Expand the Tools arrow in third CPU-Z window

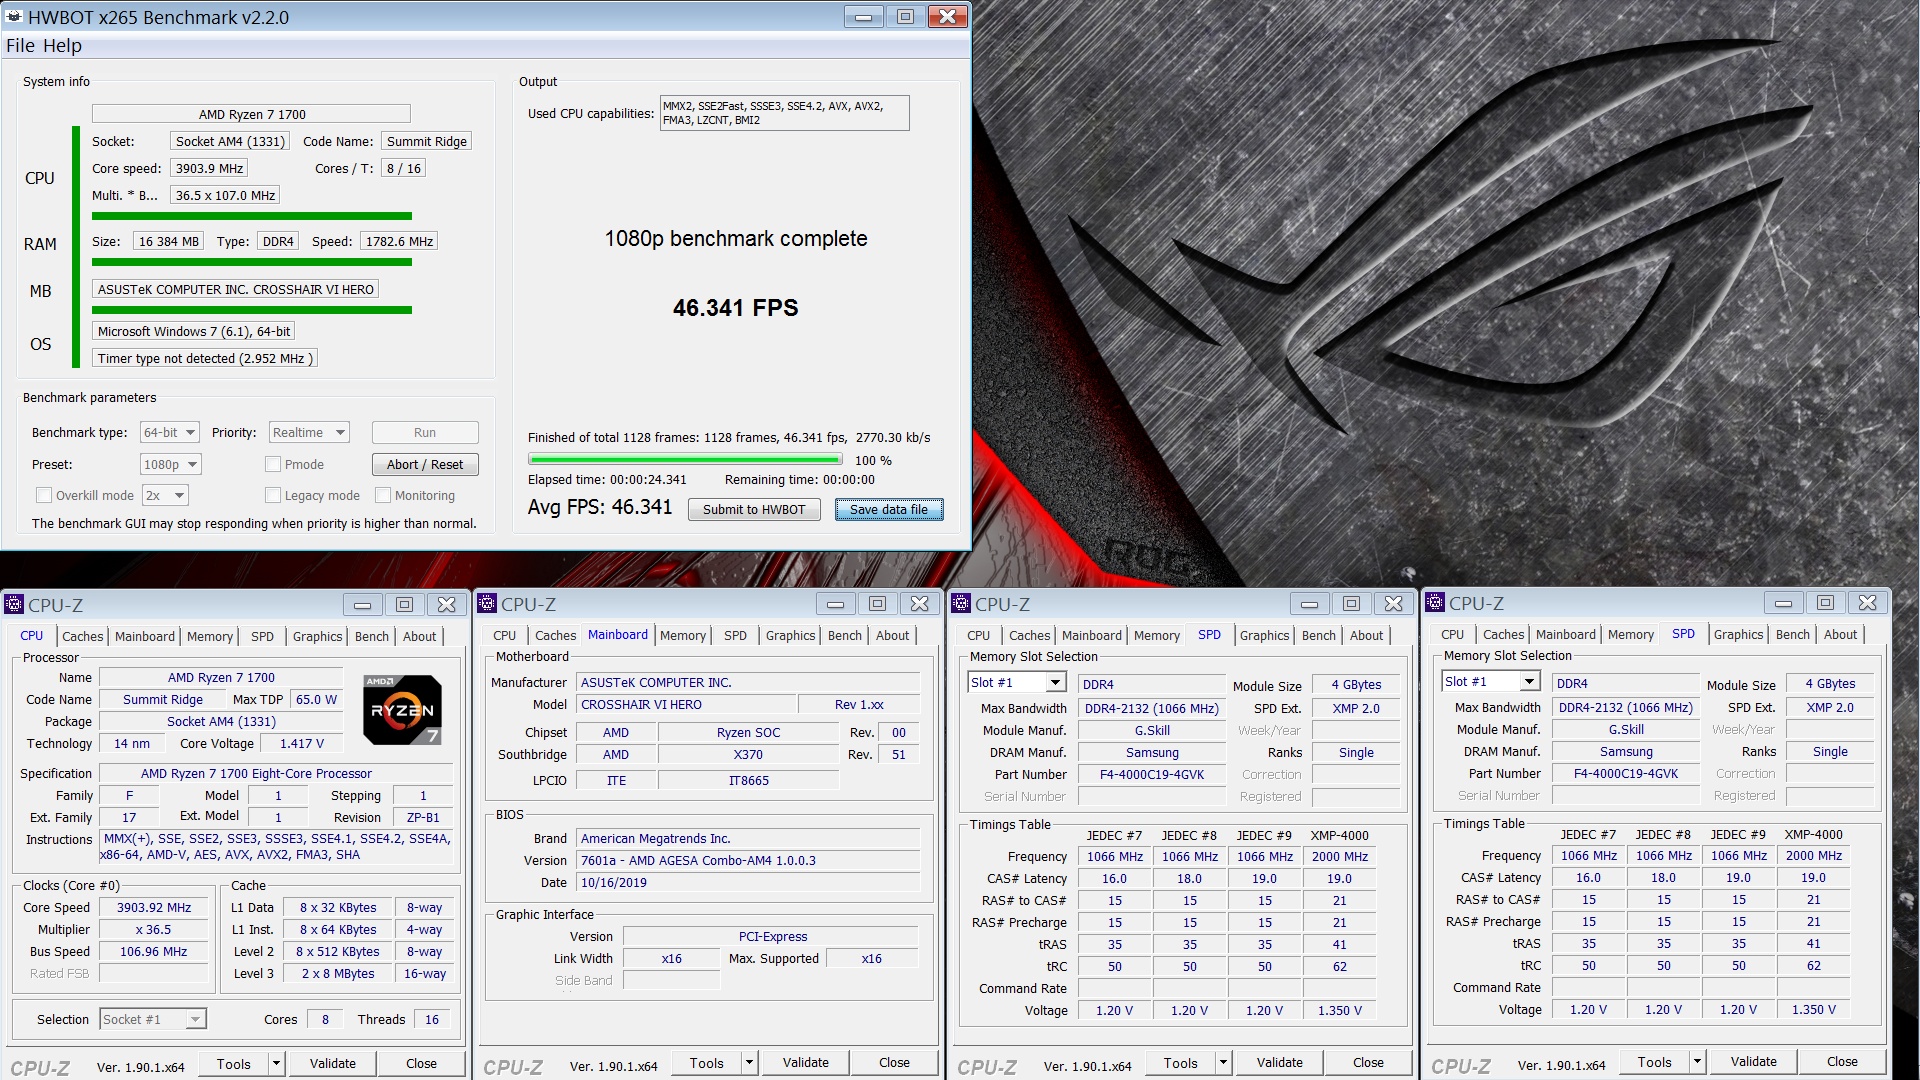tap(1224, 1064)
